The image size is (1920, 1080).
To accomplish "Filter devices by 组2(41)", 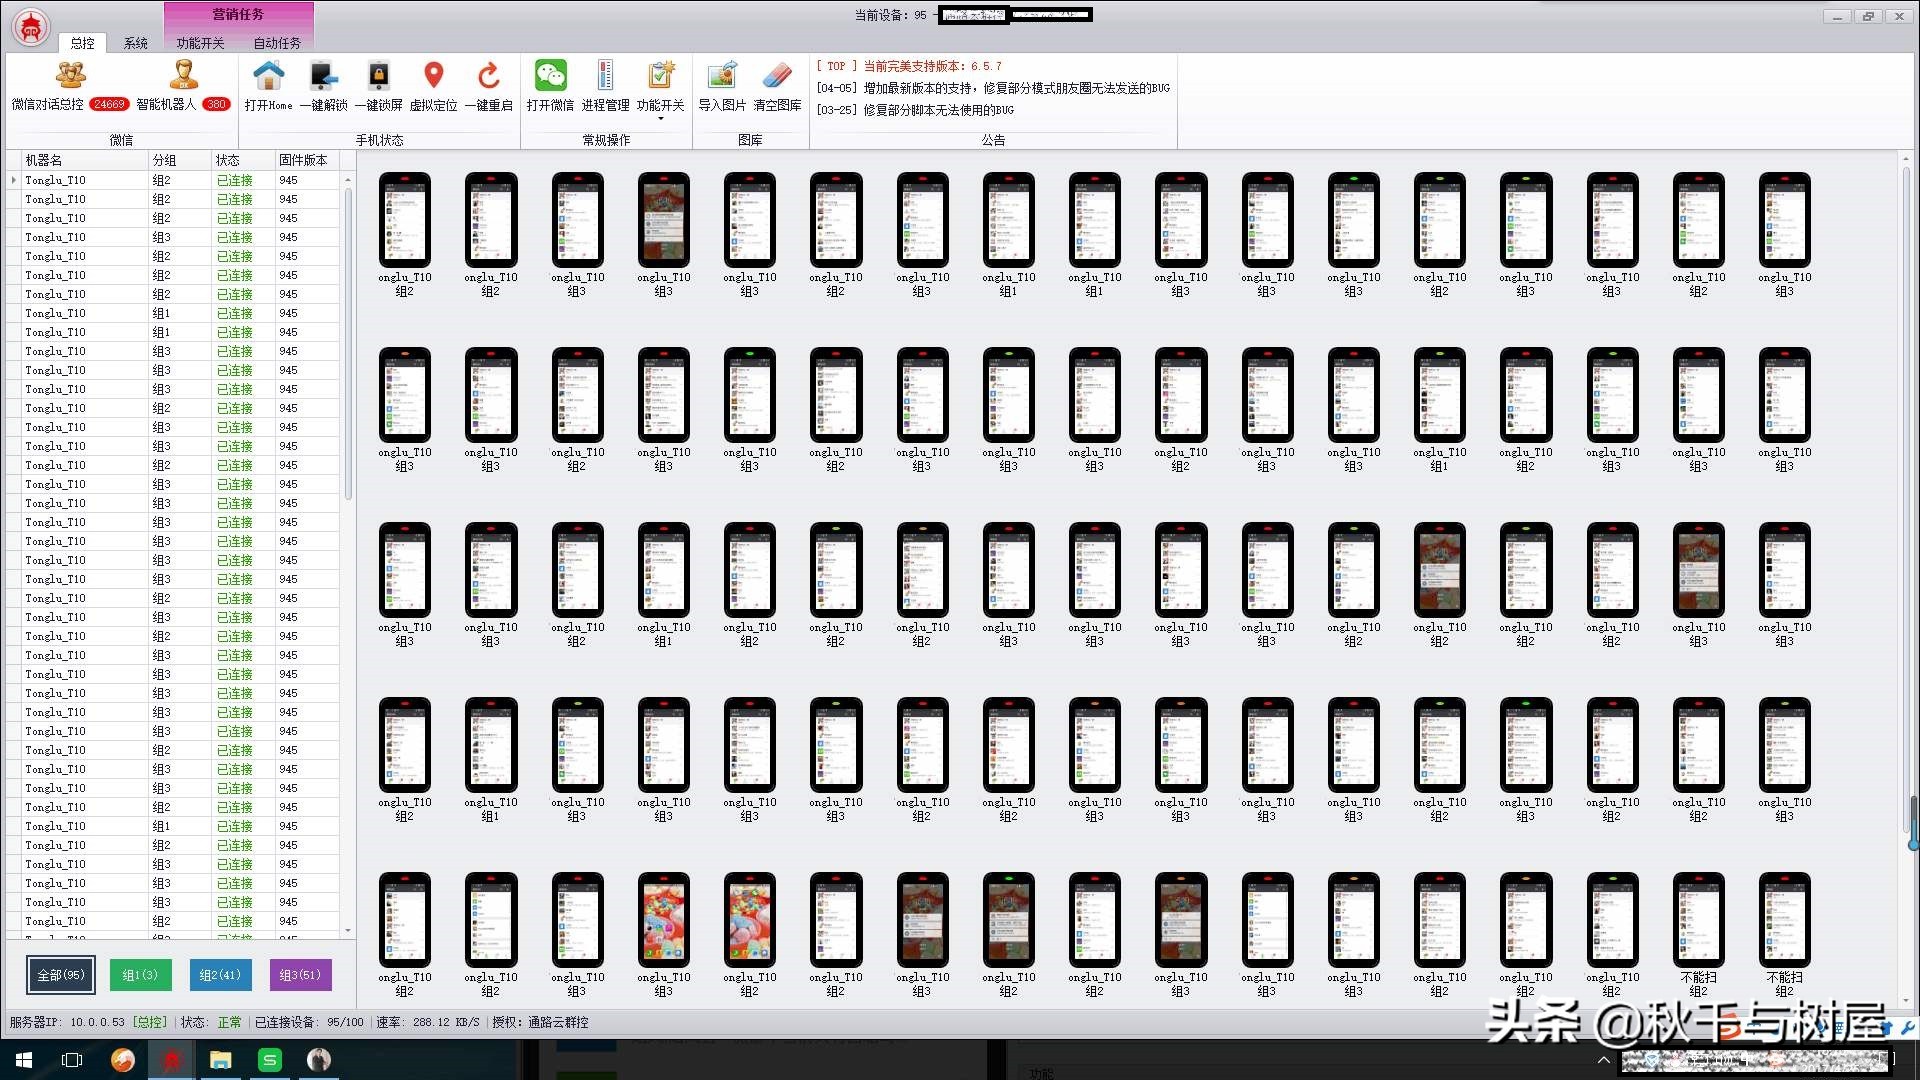I will [x=220, y=975].
